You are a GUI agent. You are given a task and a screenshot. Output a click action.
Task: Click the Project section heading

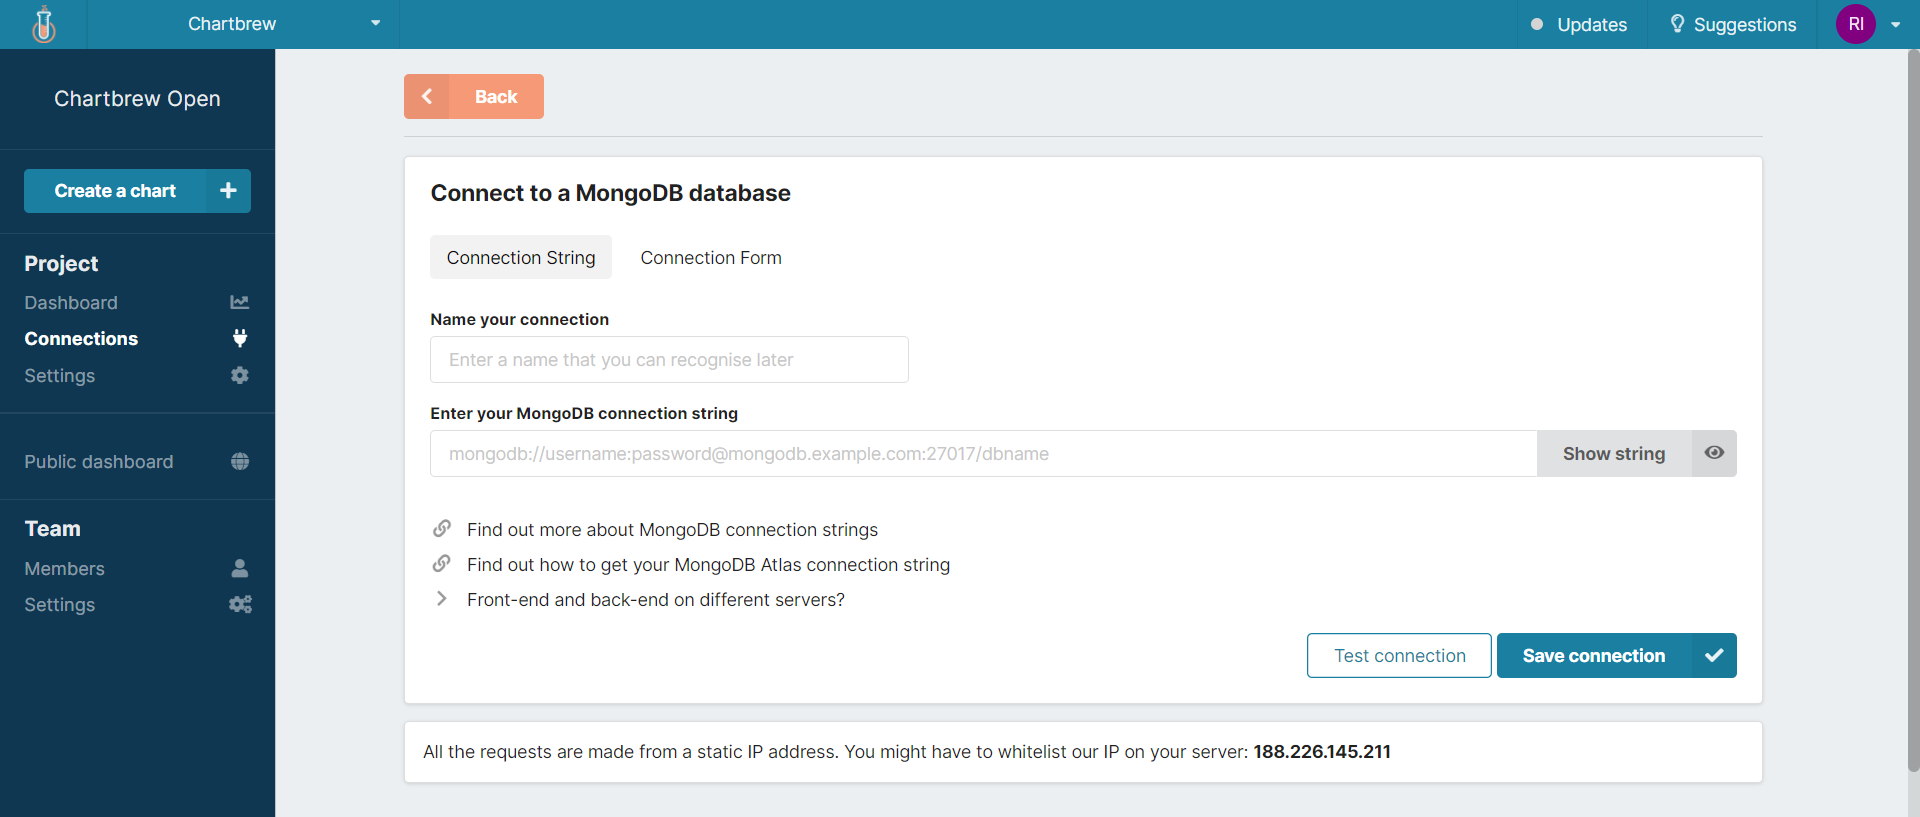click(x=61, y=263)
